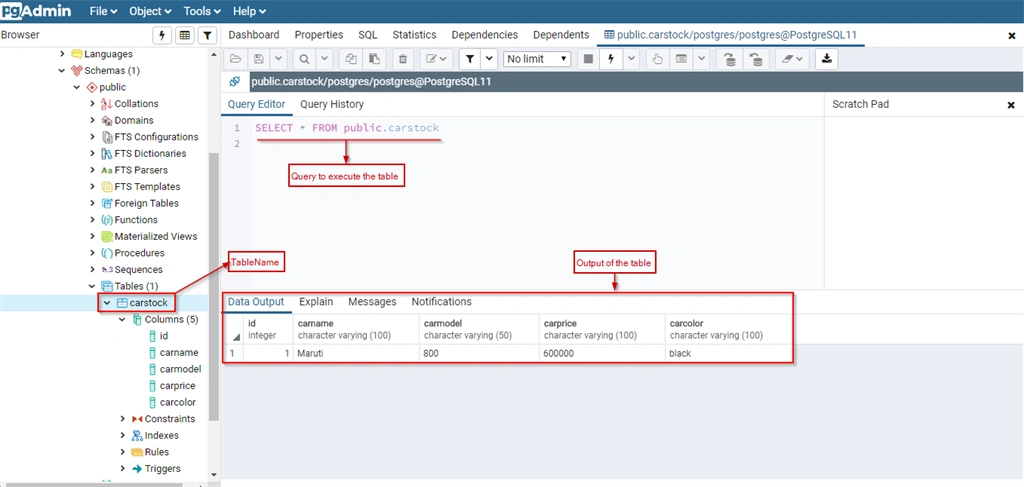Open the Clear eraser dropdown
Image resolution: width=1024 pixels, height=487 pixels.
[x=793, y=59]
